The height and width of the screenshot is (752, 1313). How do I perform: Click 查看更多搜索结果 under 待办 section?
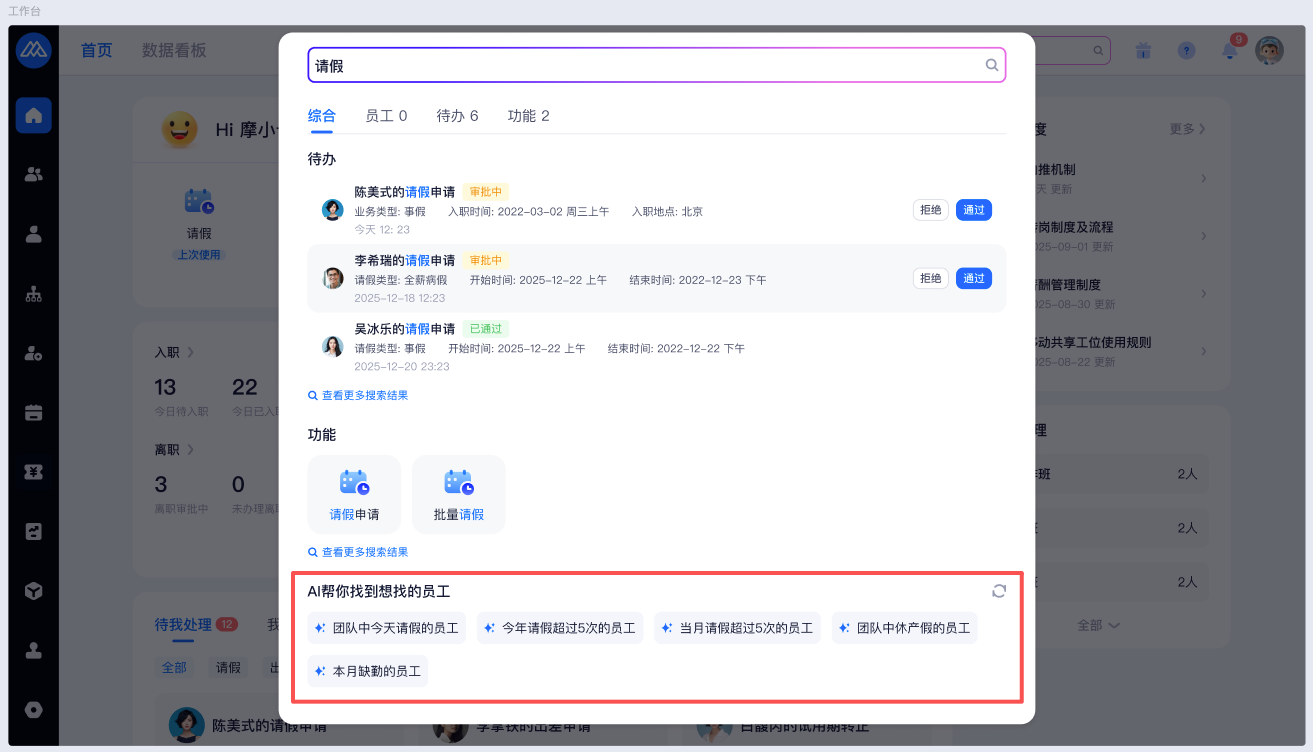pos(358,395)
